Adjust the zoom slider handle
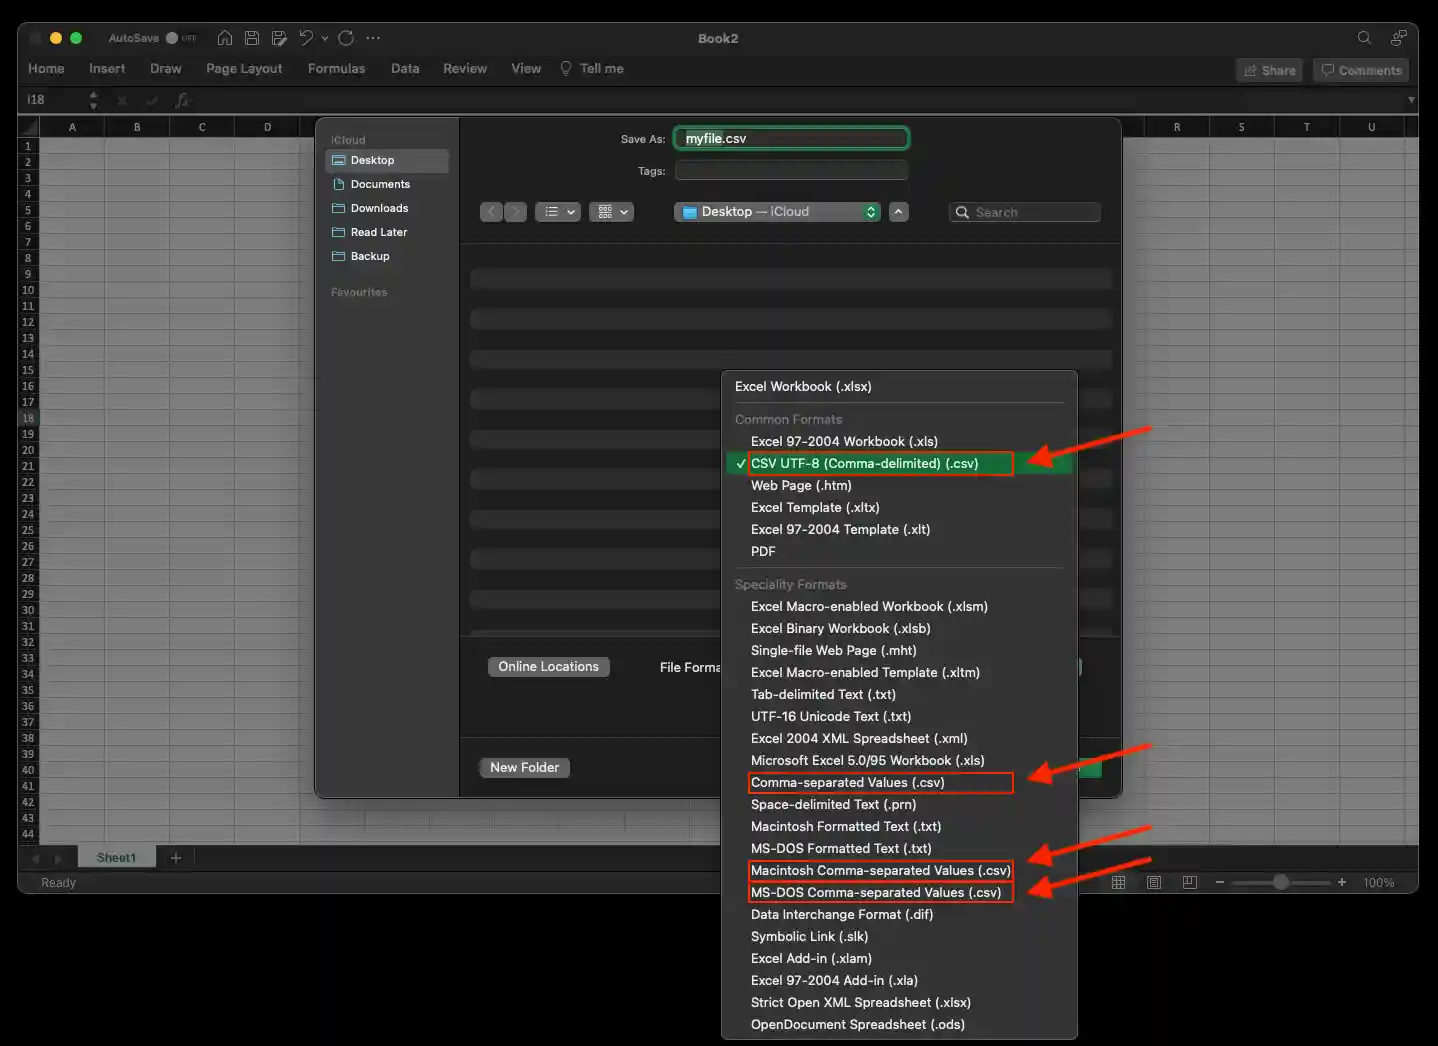Viewport: 1438px width, 1046px height. (1280, 882)
